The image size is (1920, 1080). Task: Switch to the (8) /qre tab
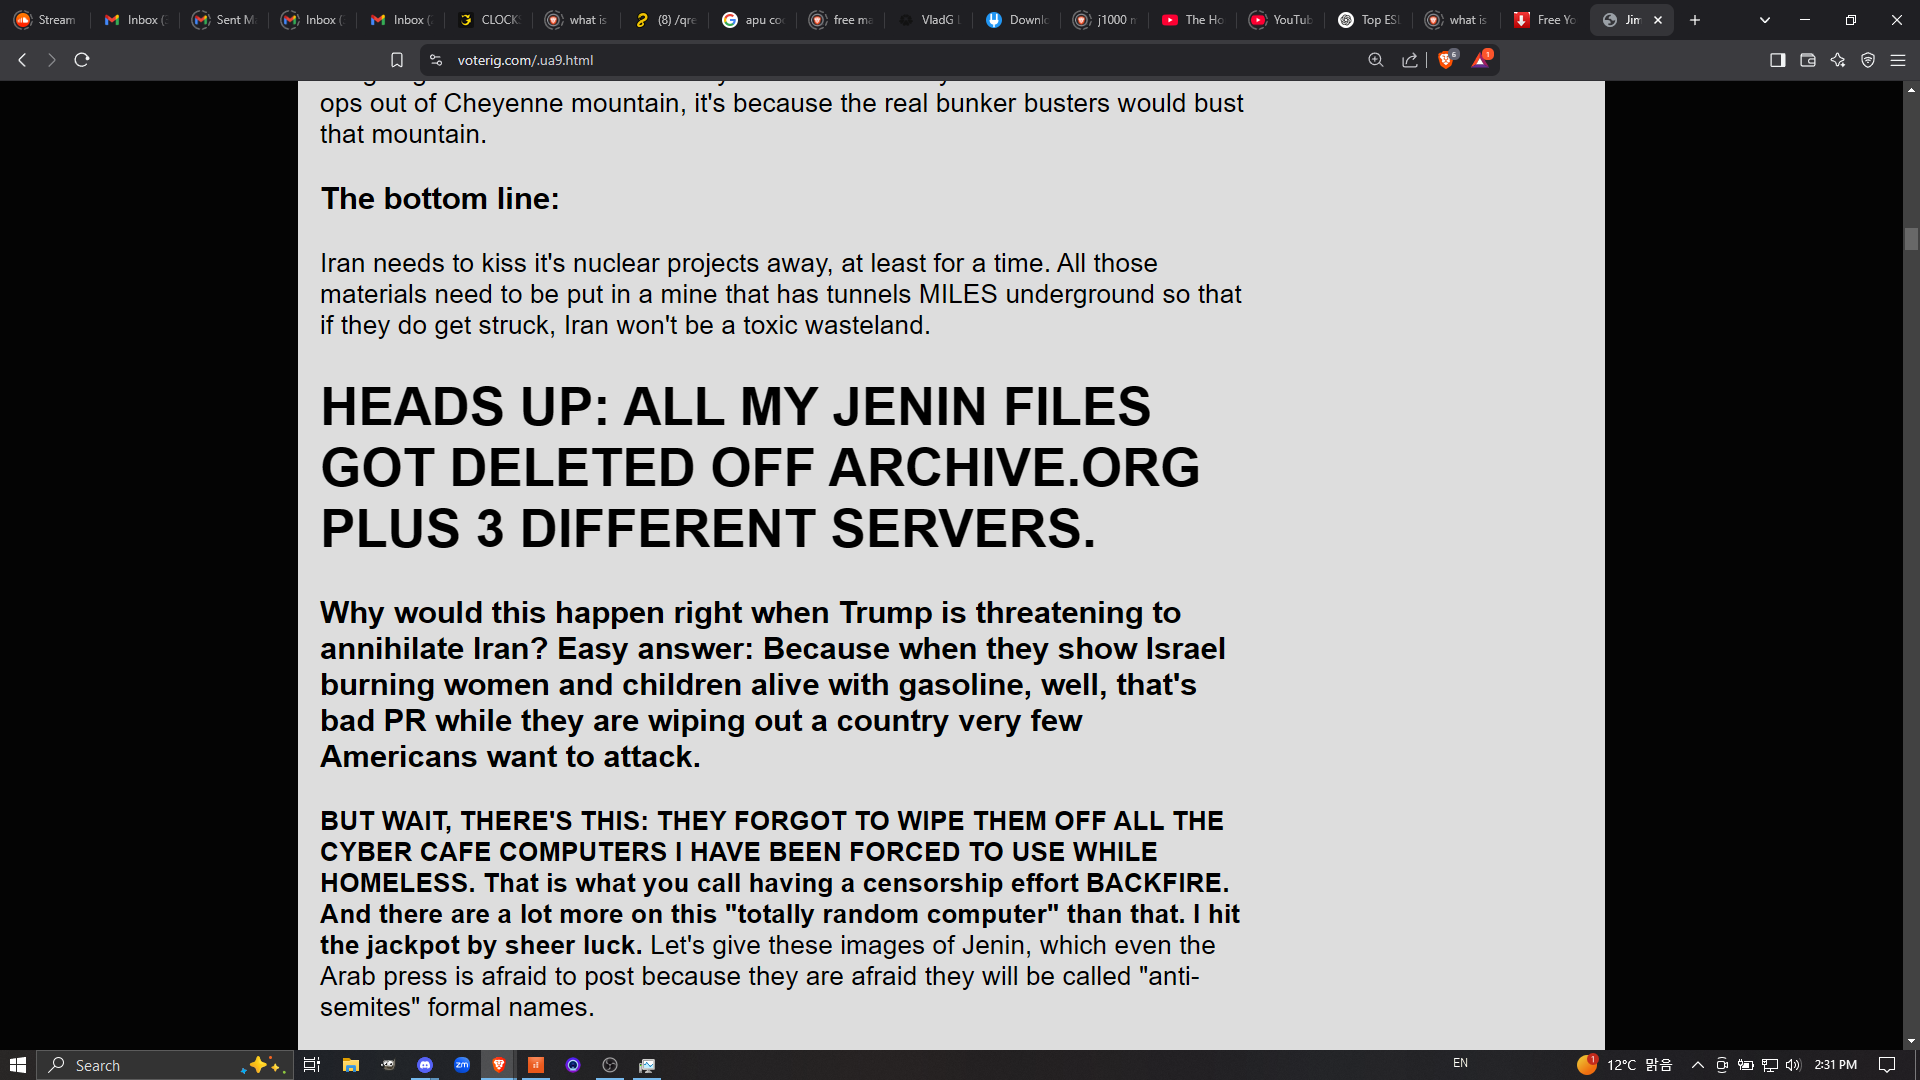pyautogui.click(x=667, y=20)
